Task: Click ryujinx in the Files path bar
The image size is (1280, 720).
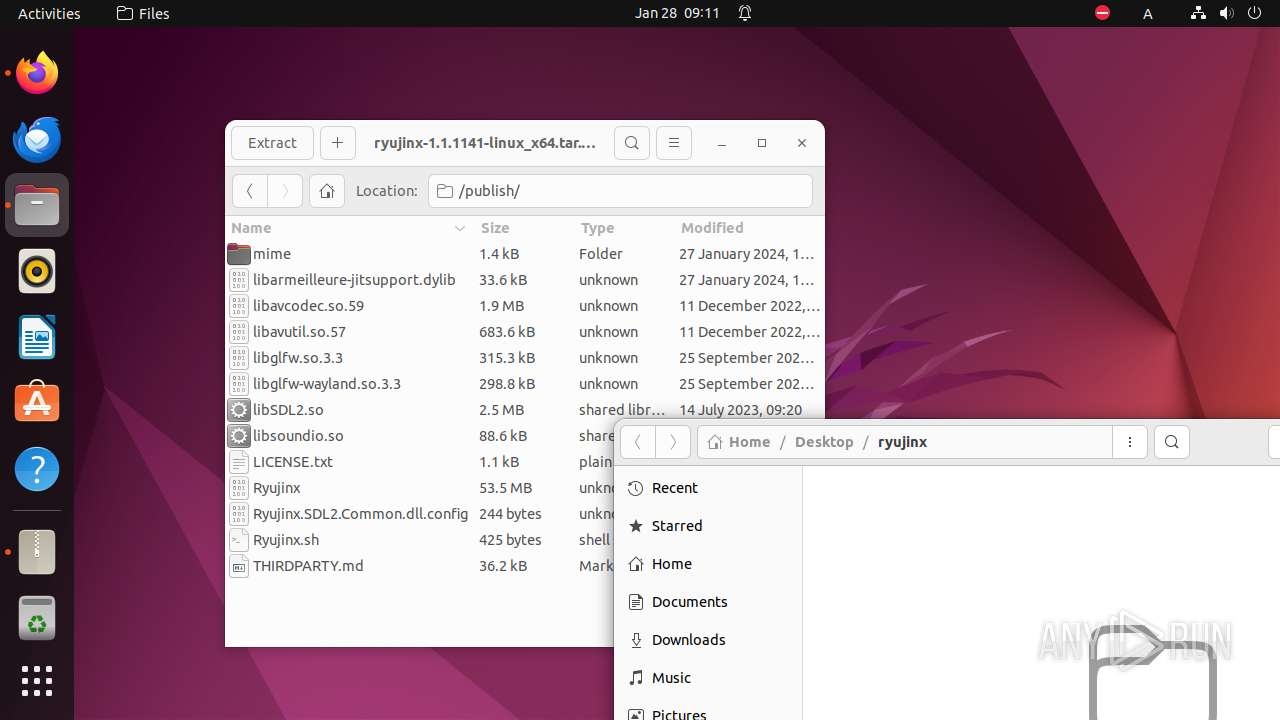Action: 903,442
